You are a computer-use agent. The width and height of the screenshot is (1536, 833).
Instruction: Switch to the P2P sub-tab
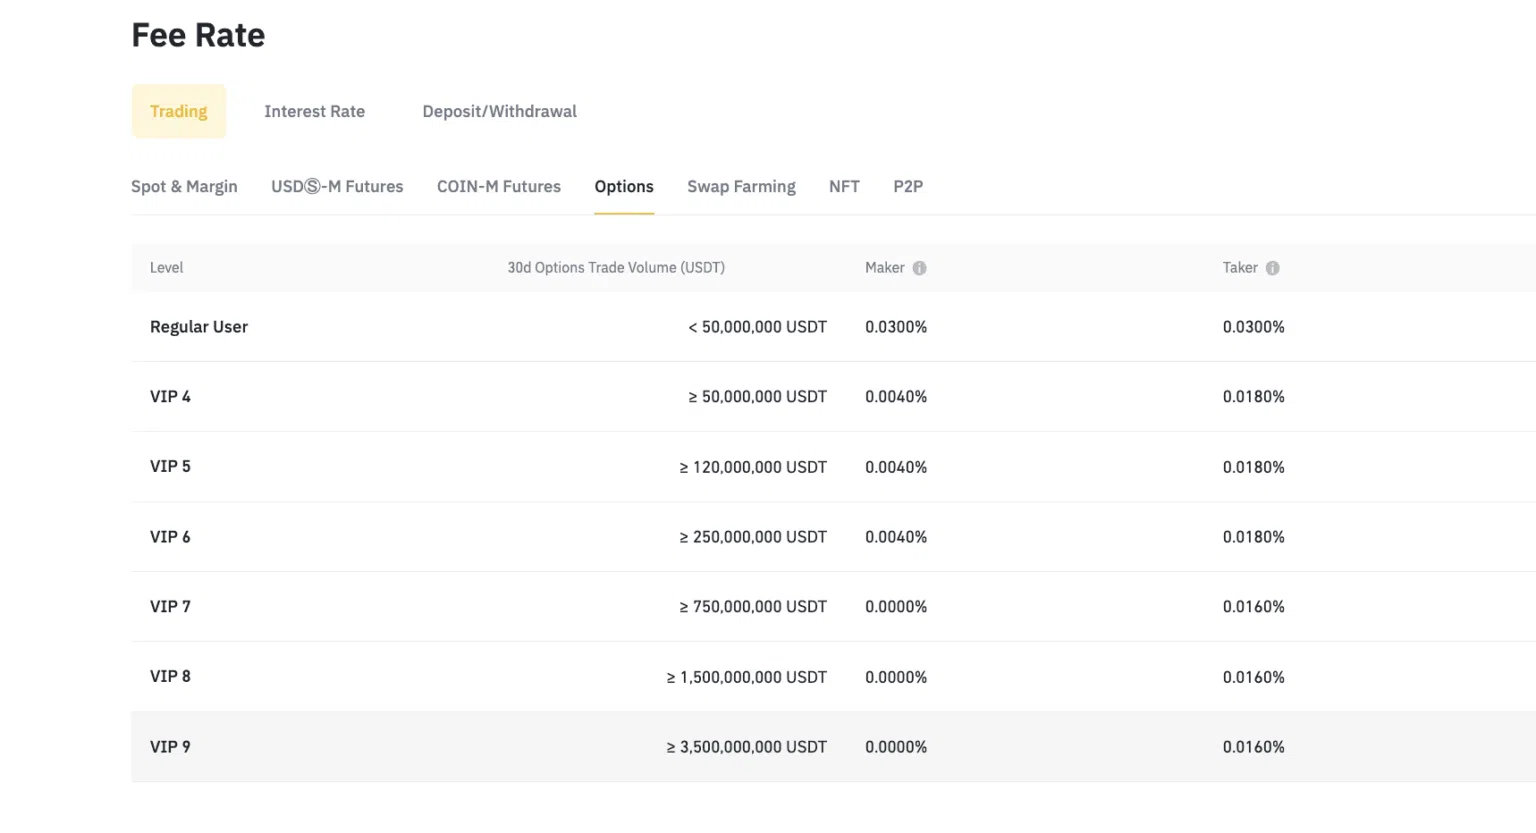(908, 187)
